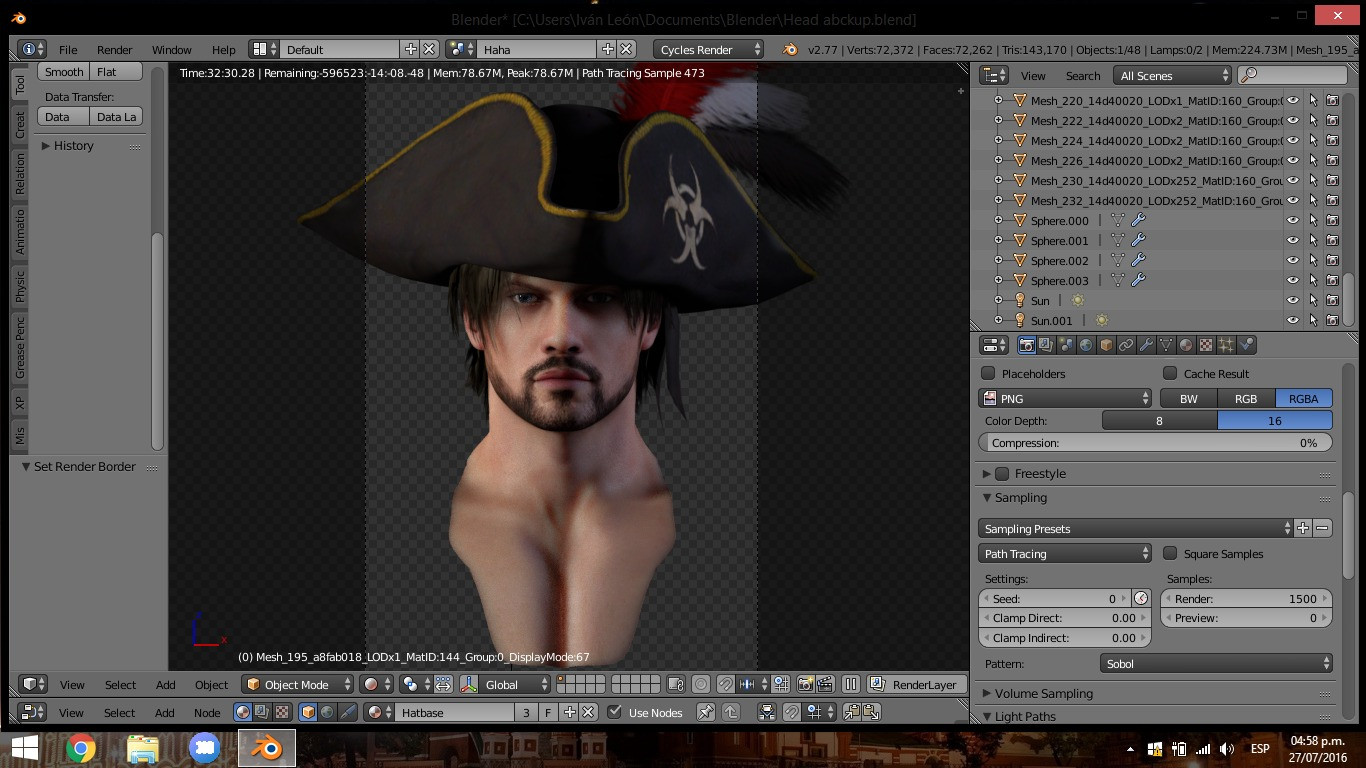Select the compositing node tree type icon
Image resolution: width=1366 pixels, height=768 pixels.
point(262,712)
